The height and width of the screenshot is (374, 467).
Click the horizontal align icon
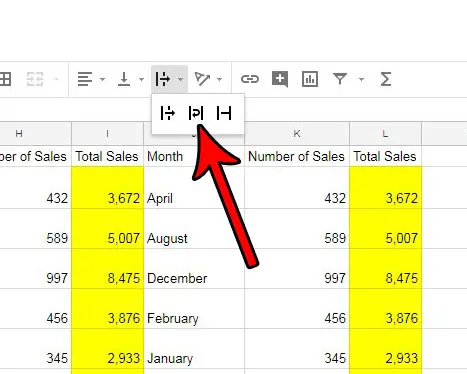click(85, 79)
